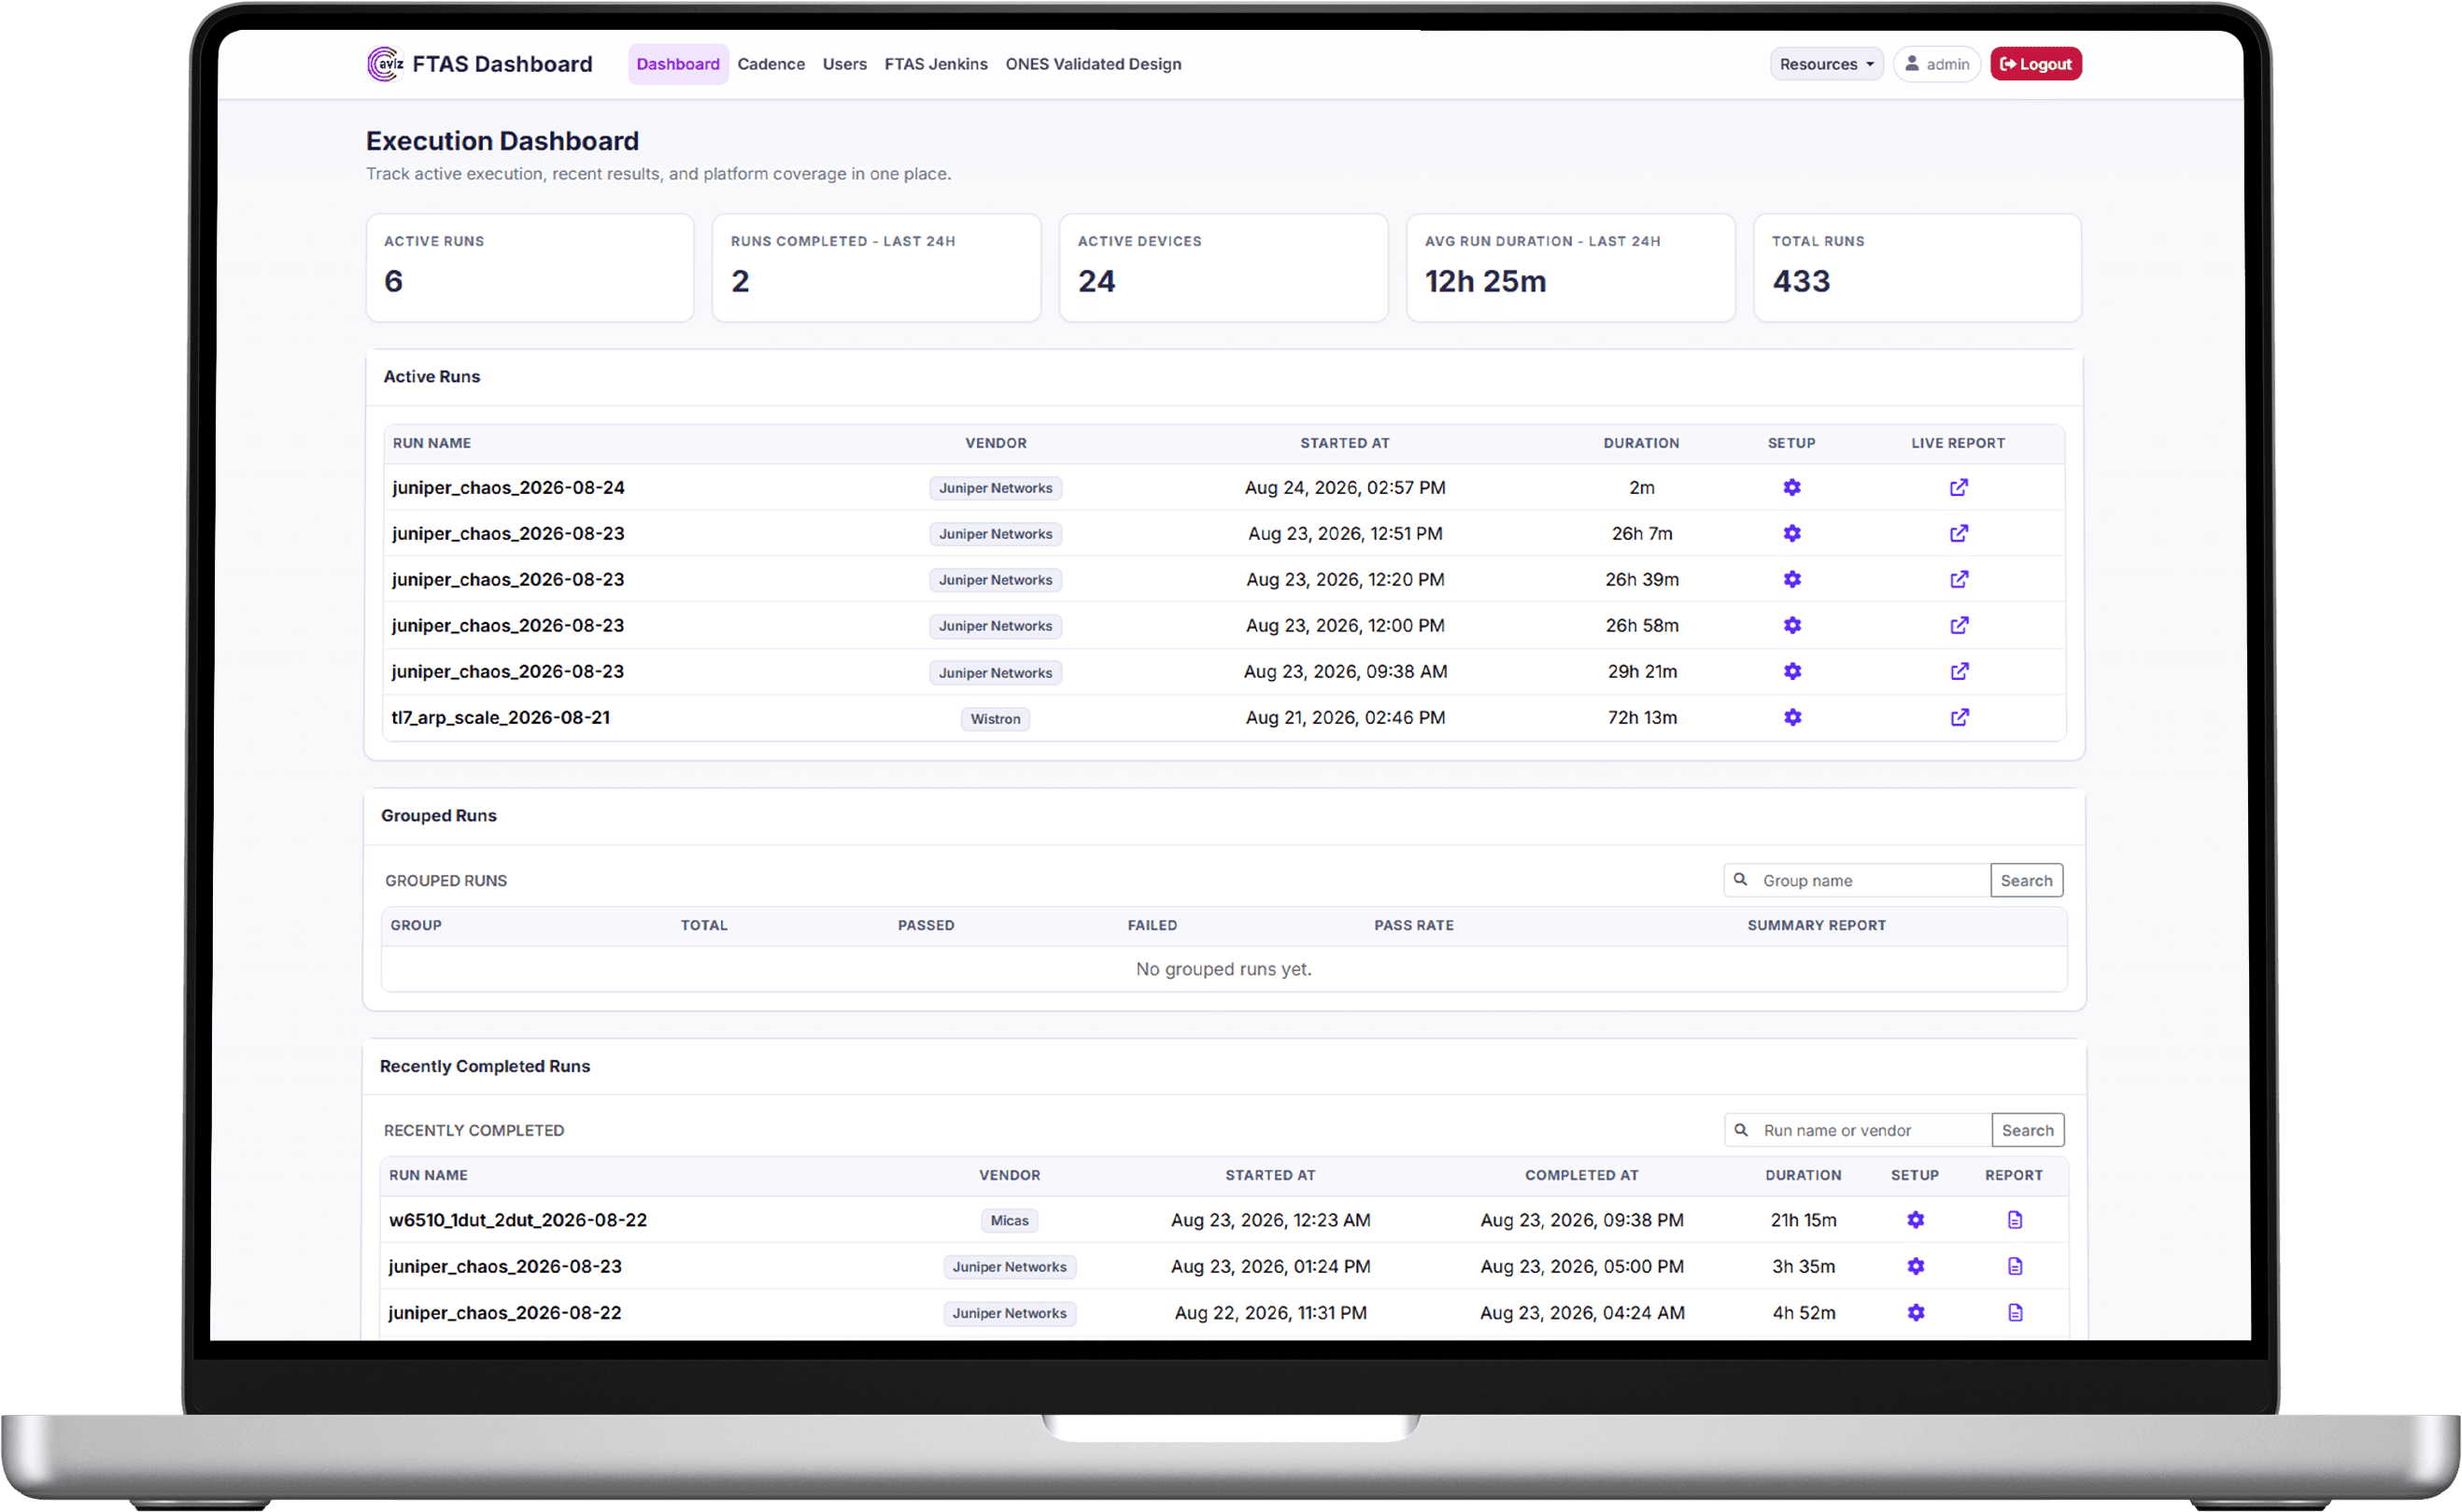Open live report for run started 12:00 PM
This screenshot has height=1512, width=2462.
point(1959,625)
